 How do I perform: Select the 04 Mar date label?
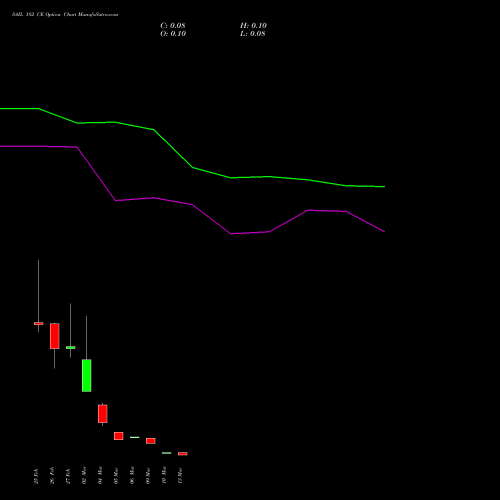100,475
